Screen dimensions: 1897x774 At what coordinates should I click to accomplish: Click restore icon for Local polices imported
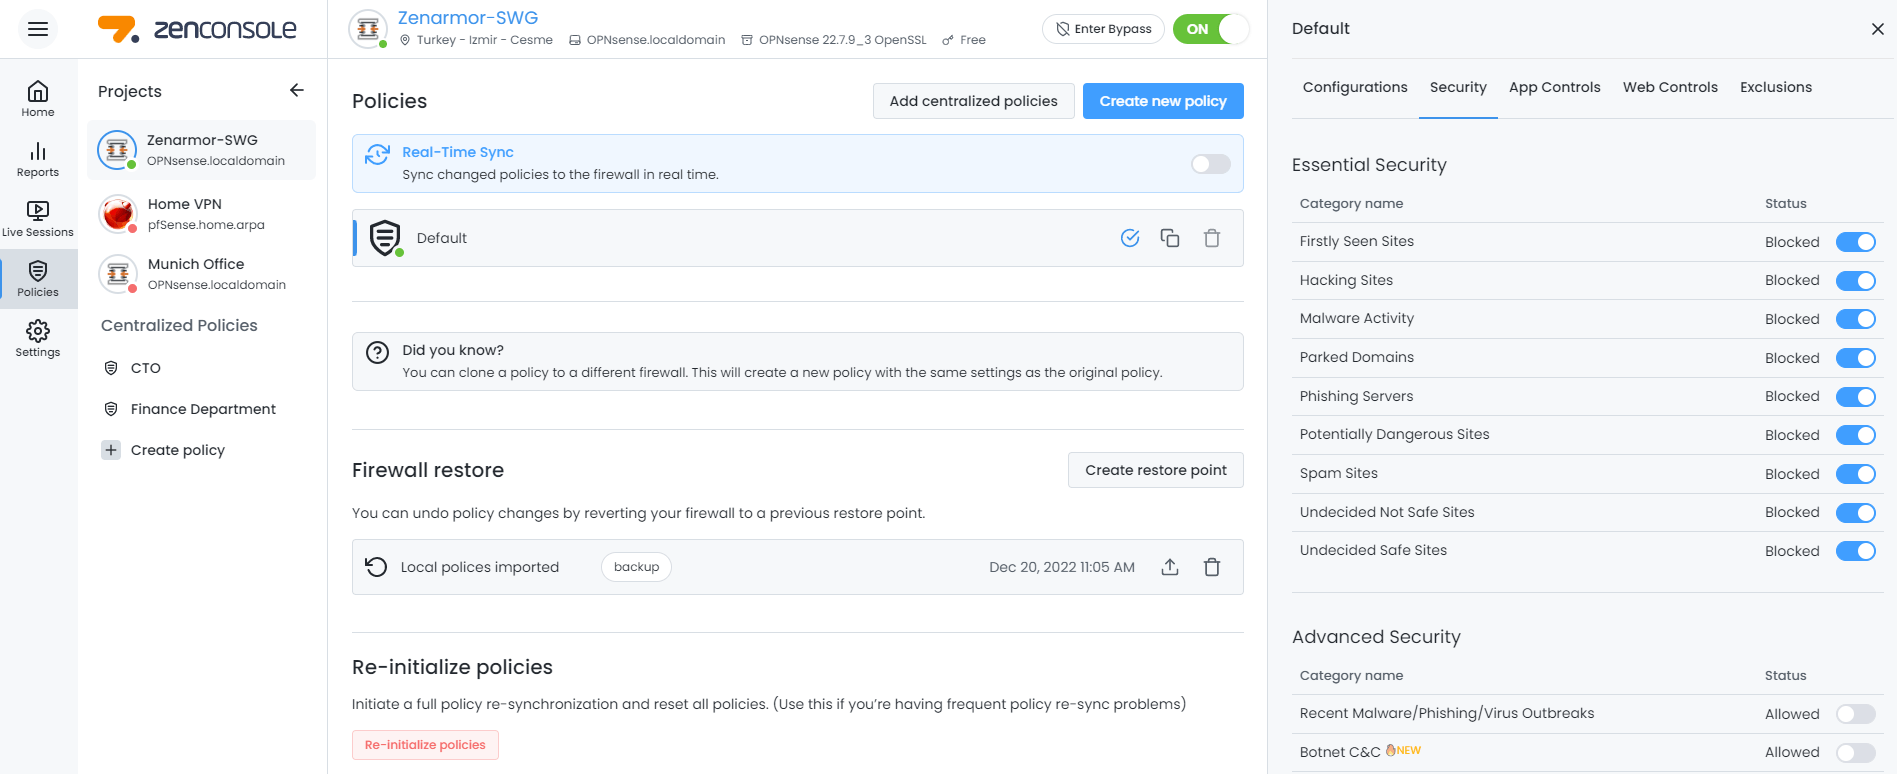pyautogui.click(x=376, y=567)
